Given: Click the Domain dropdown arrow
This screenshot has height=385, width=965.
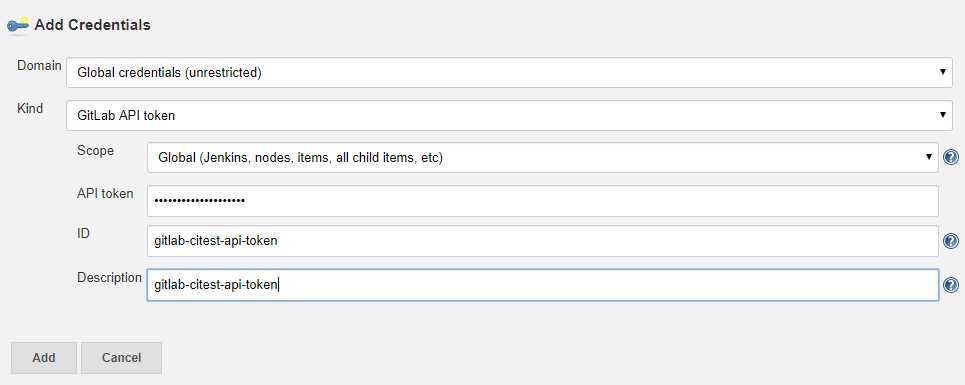Looking at the screenshot, I should [x=942, y=72].
